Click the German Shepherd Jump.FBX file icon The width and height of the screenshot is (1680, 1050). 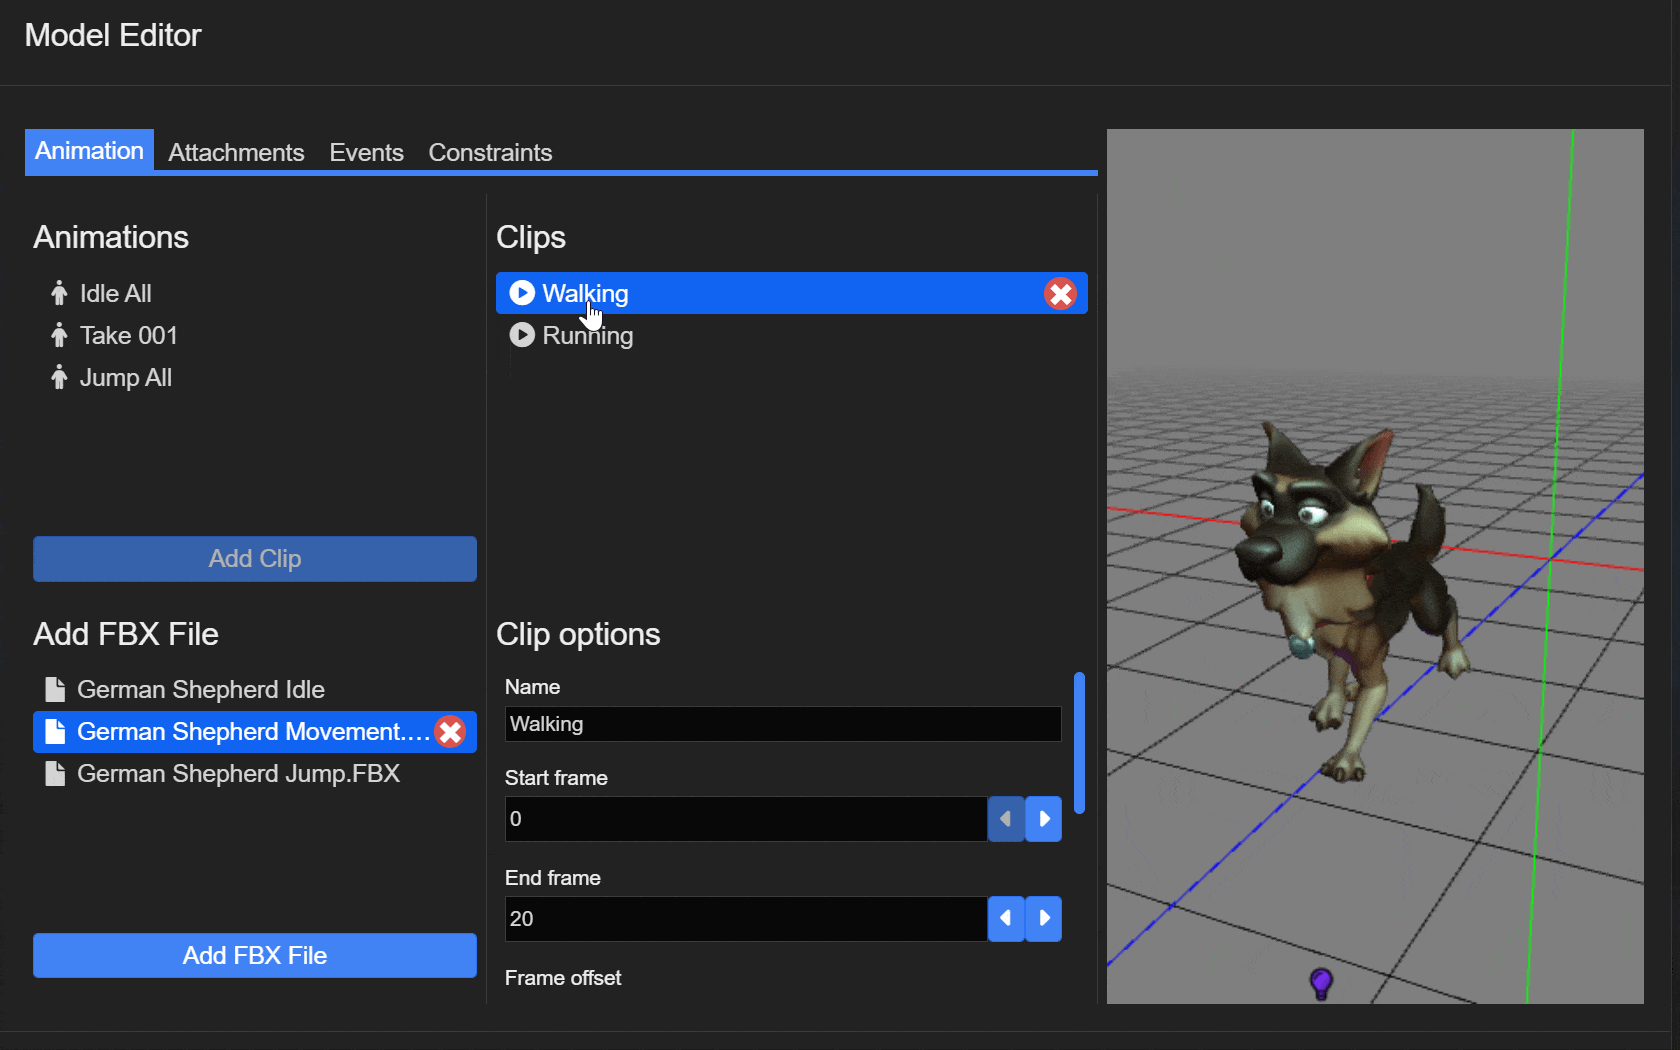point(56,773)
